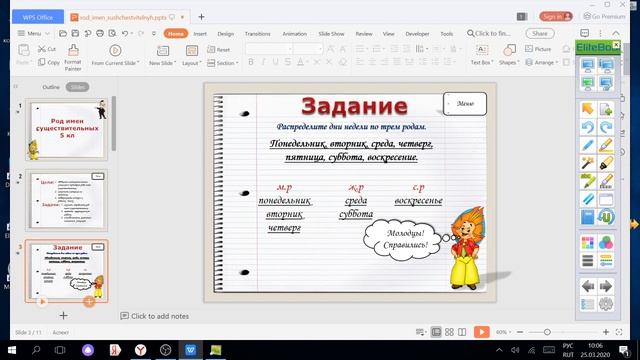Click the Save icon in quick access toolbar
This screenshot has width=640, height=360.
[x=75, y=33]
